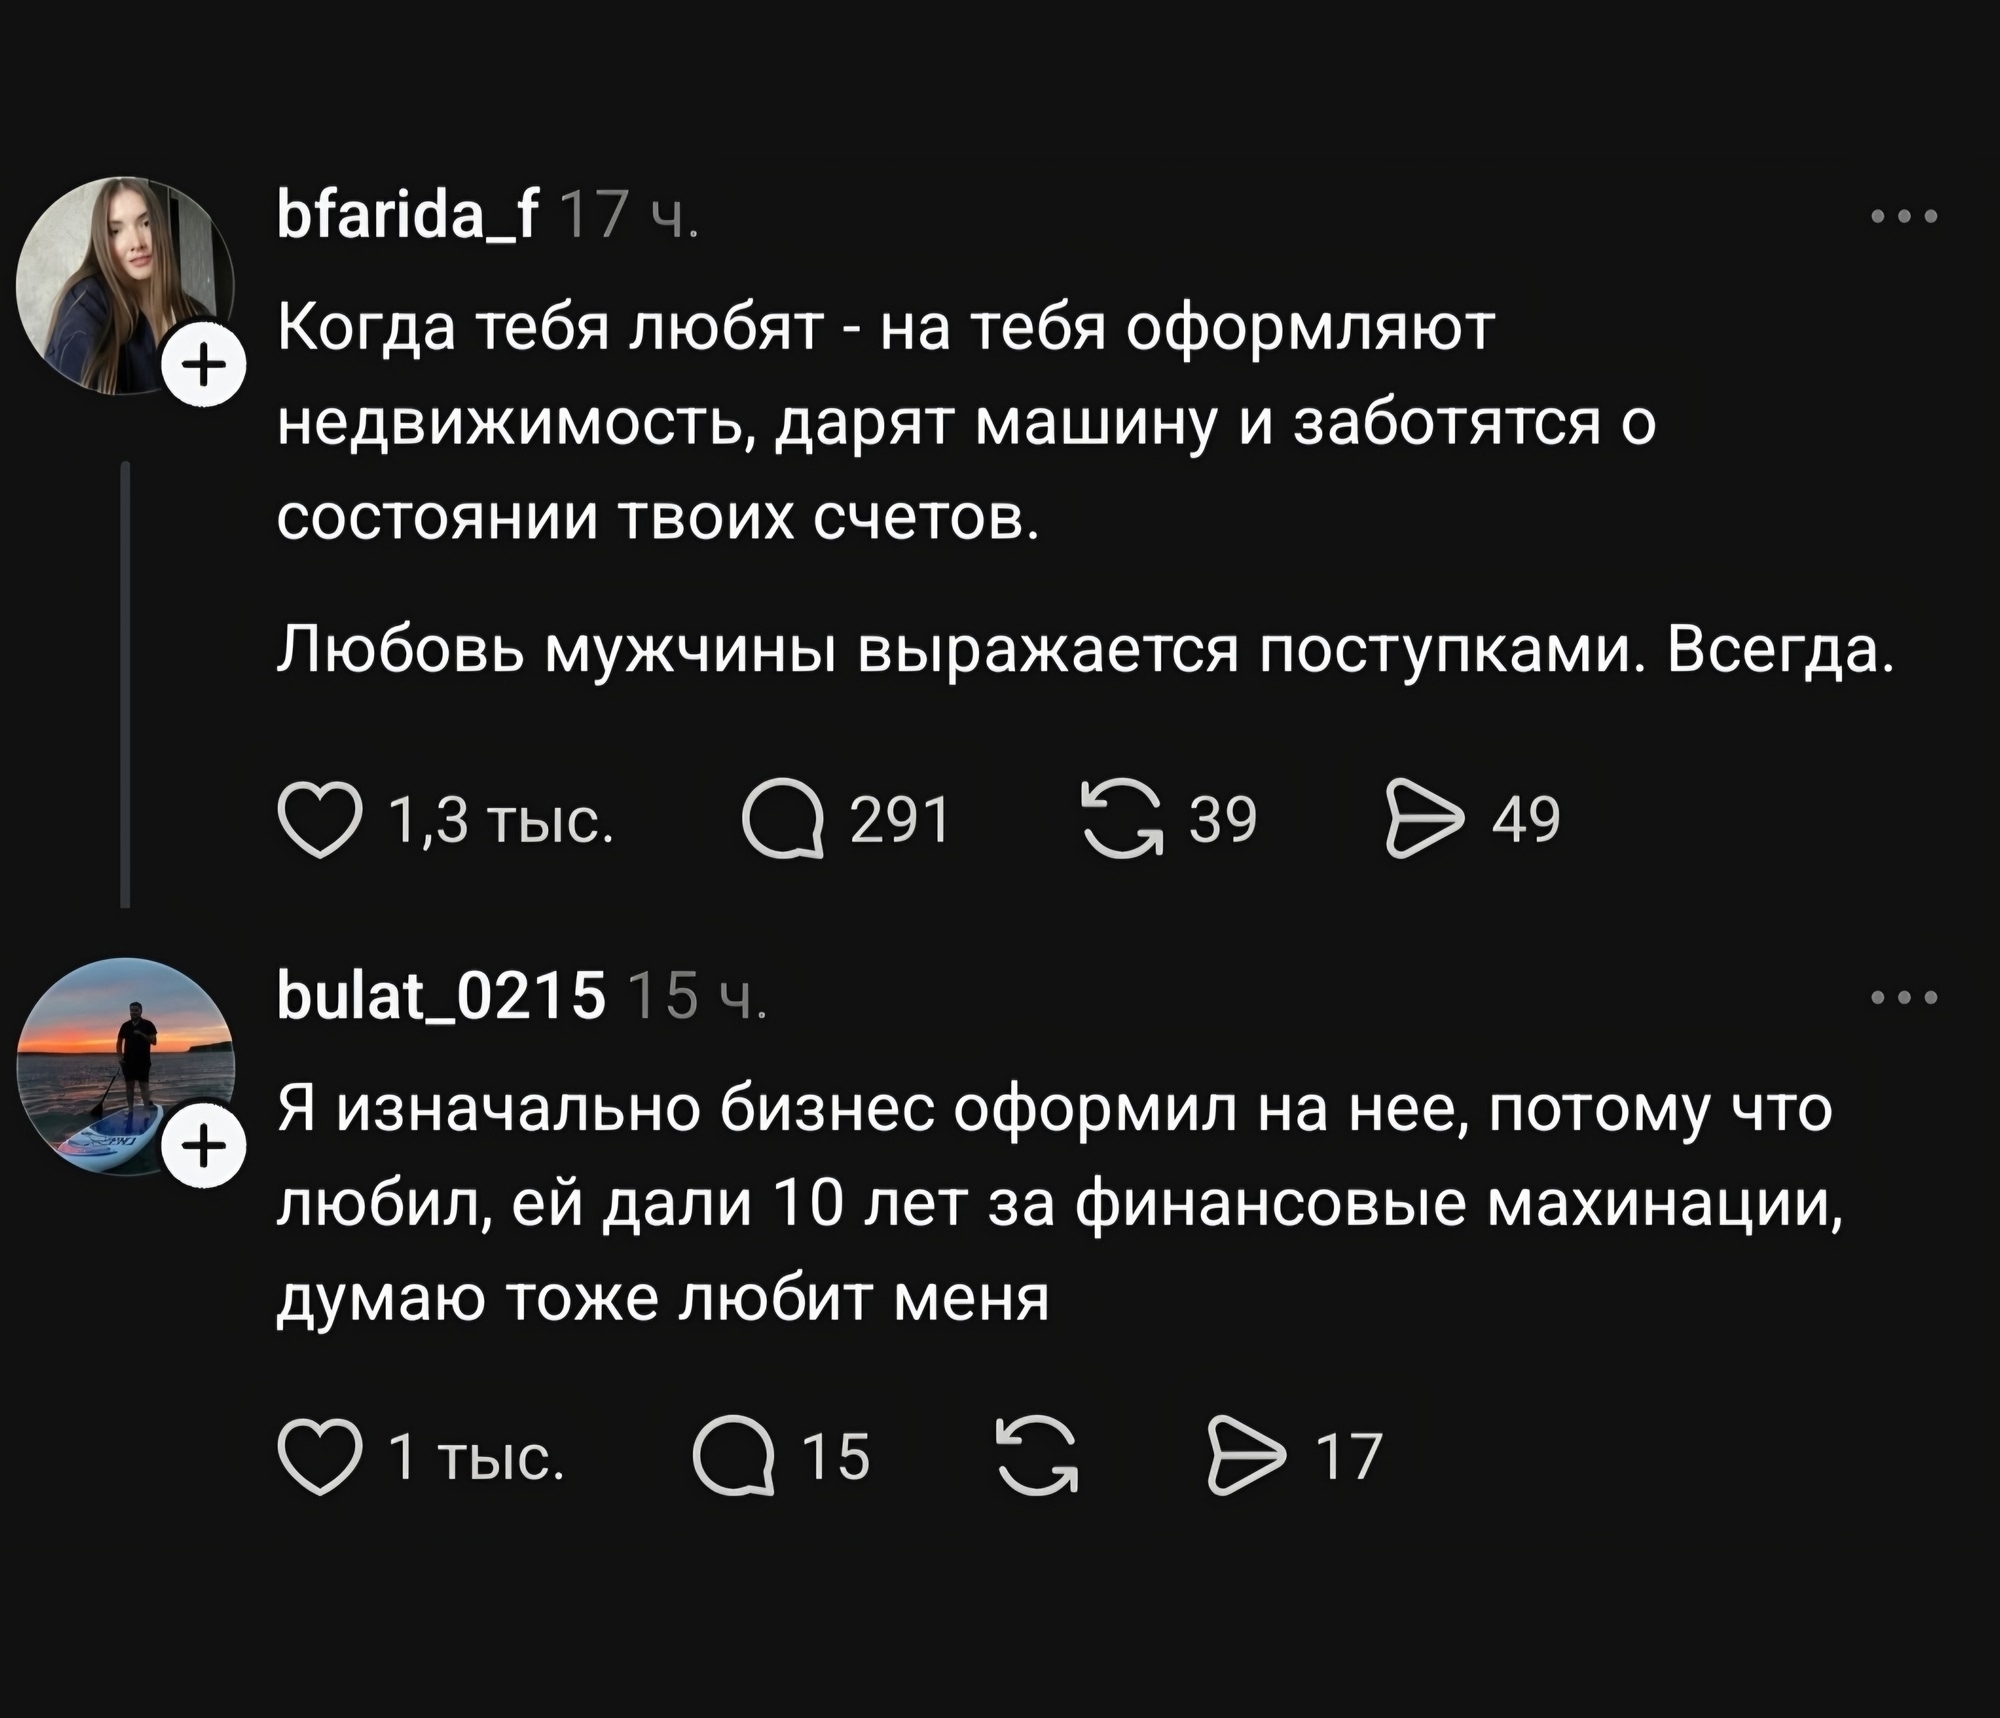
Task: Open the bfarida_f post text
Action: pyautogui.click(x=1085, y=487)
